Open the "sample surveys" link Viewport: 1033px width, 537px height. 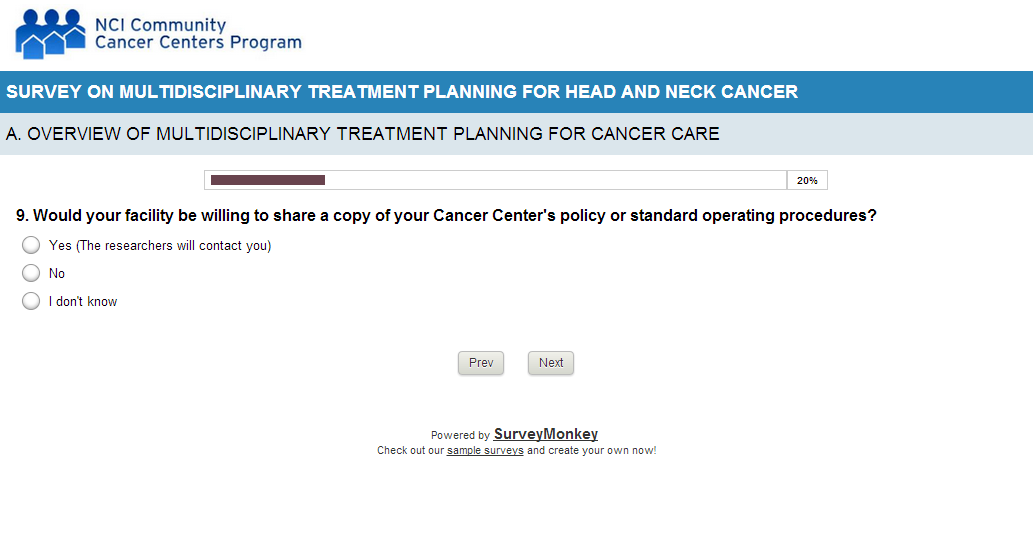[x=485, y=451]
